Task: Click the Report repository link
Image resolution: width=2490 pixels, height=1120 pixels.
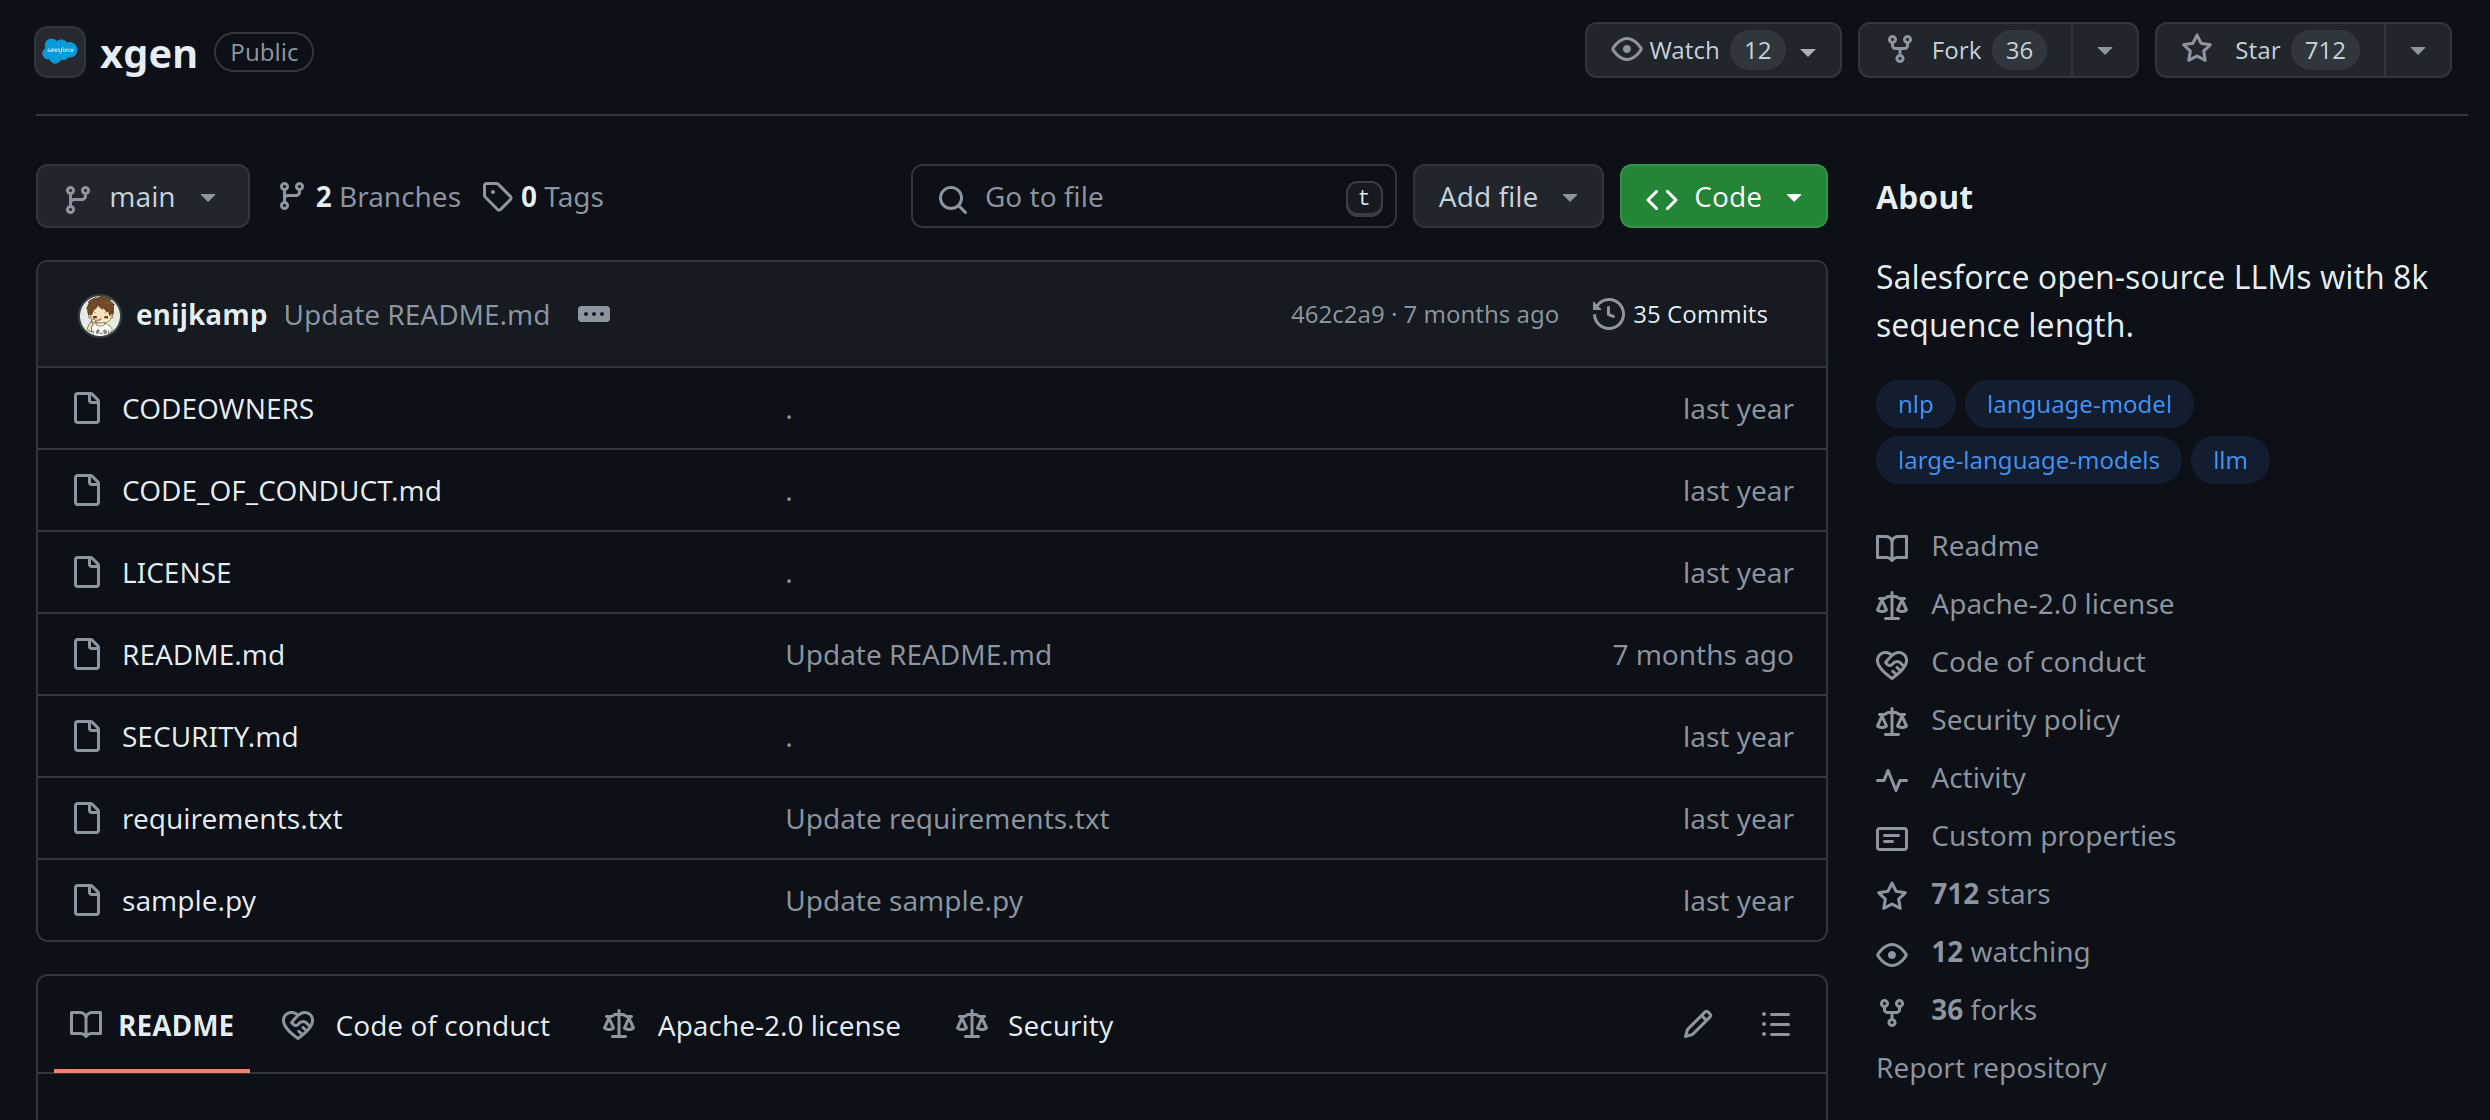Action: coord(1991,1069)
